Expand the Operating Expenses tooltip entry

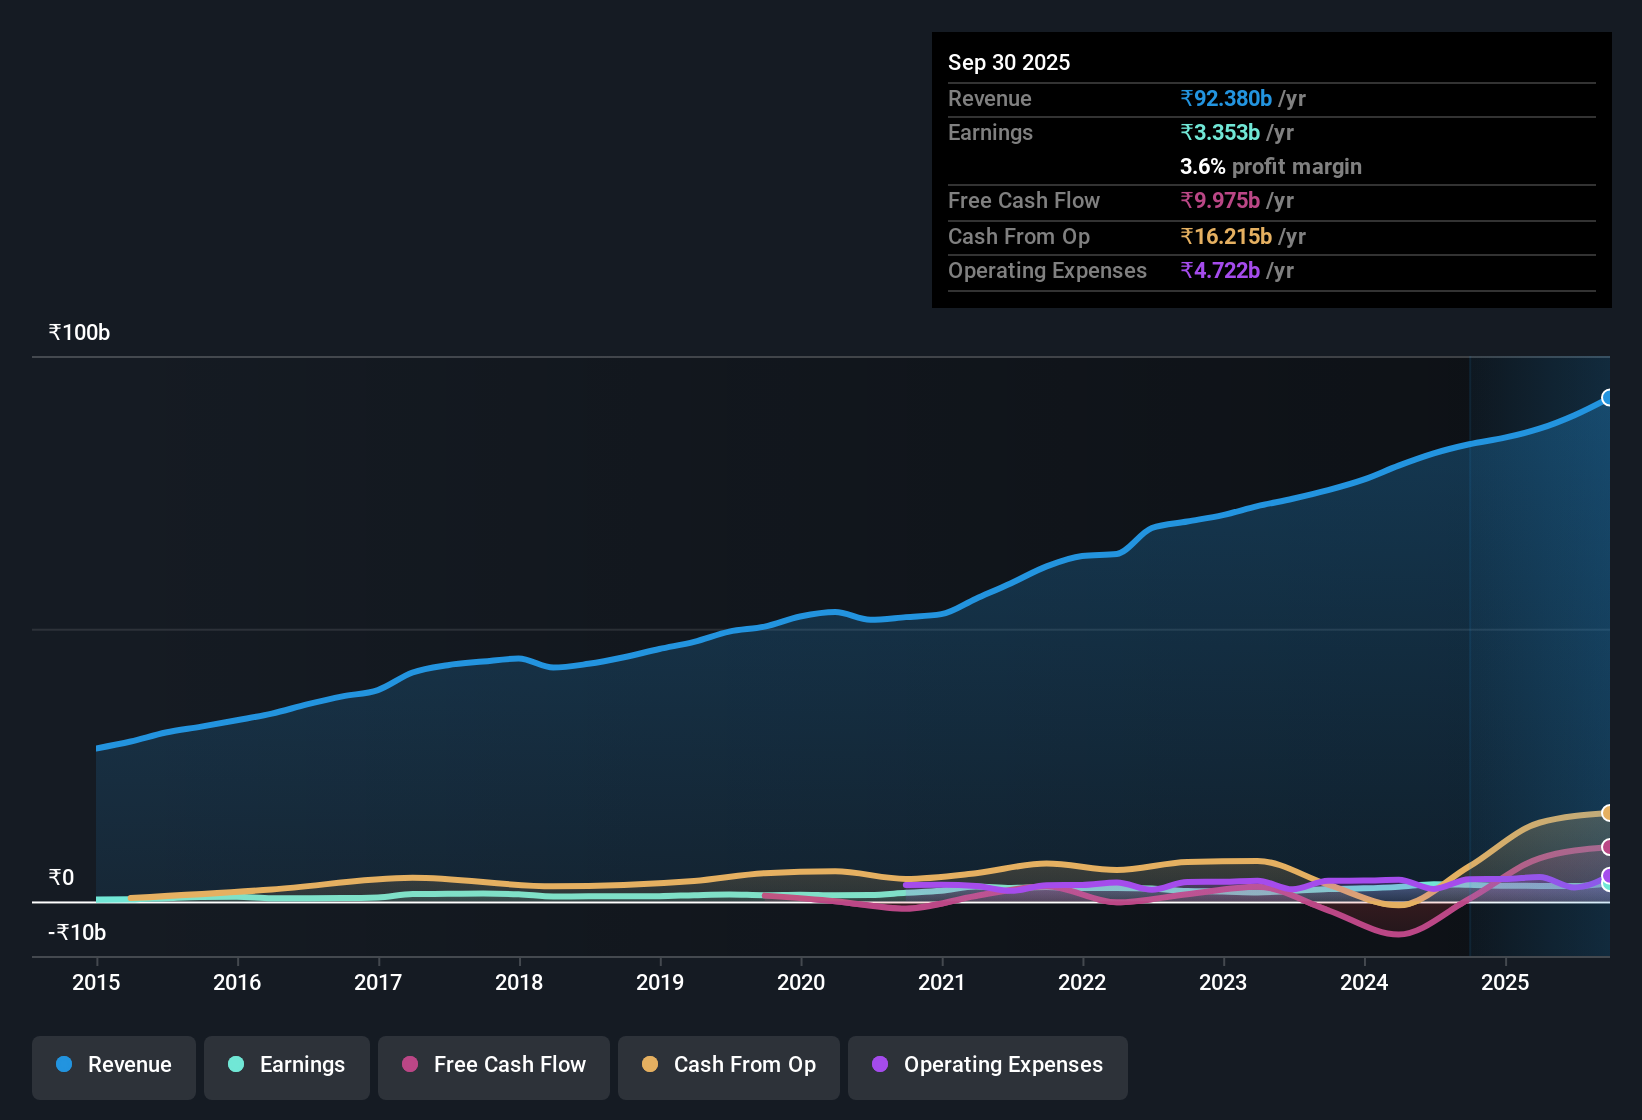(1047, 270)
